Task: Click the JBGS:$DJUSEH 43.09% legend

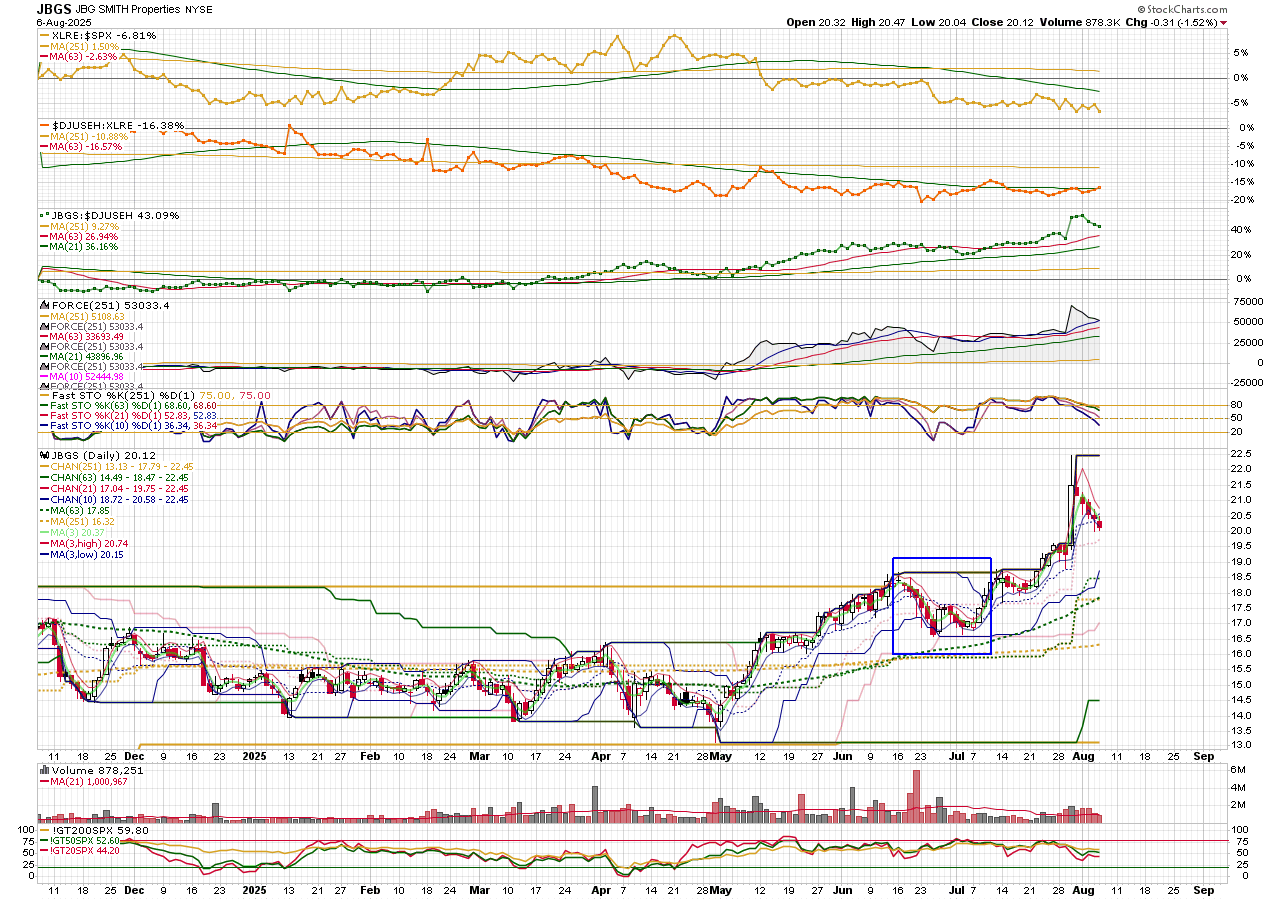Action: [115, 215]
